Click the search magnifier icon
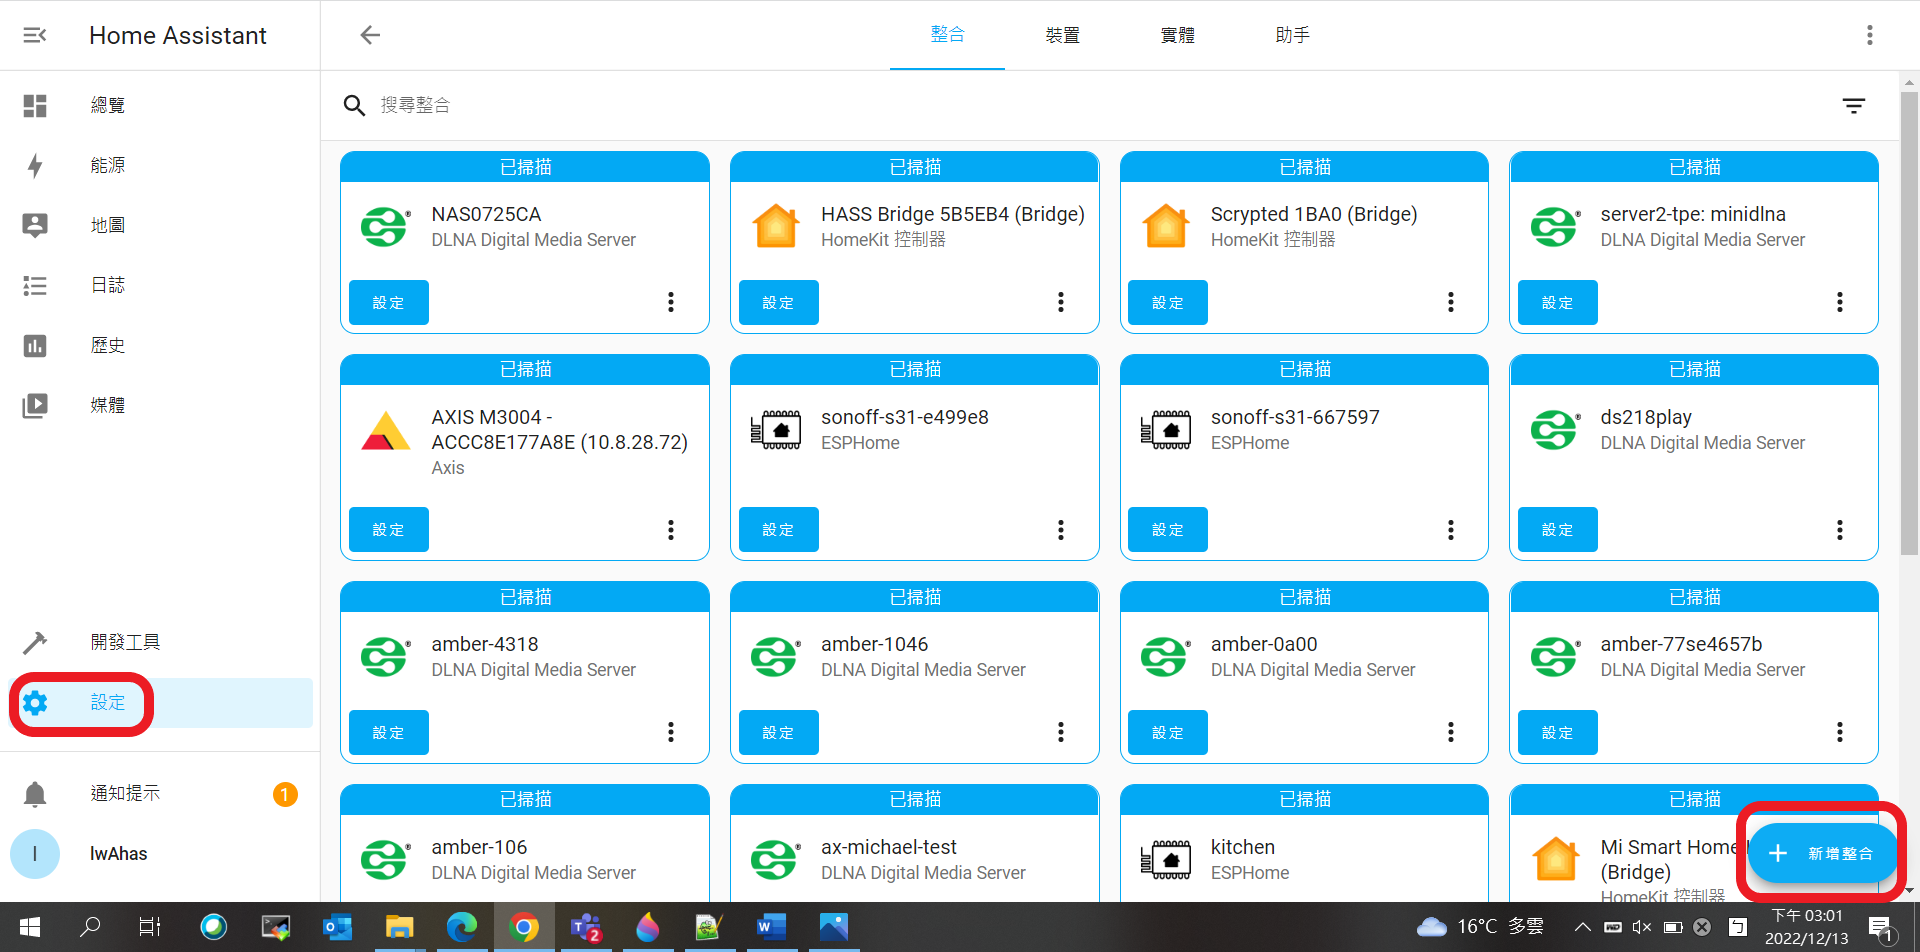 pyautogui.click(x=354, y=105)
